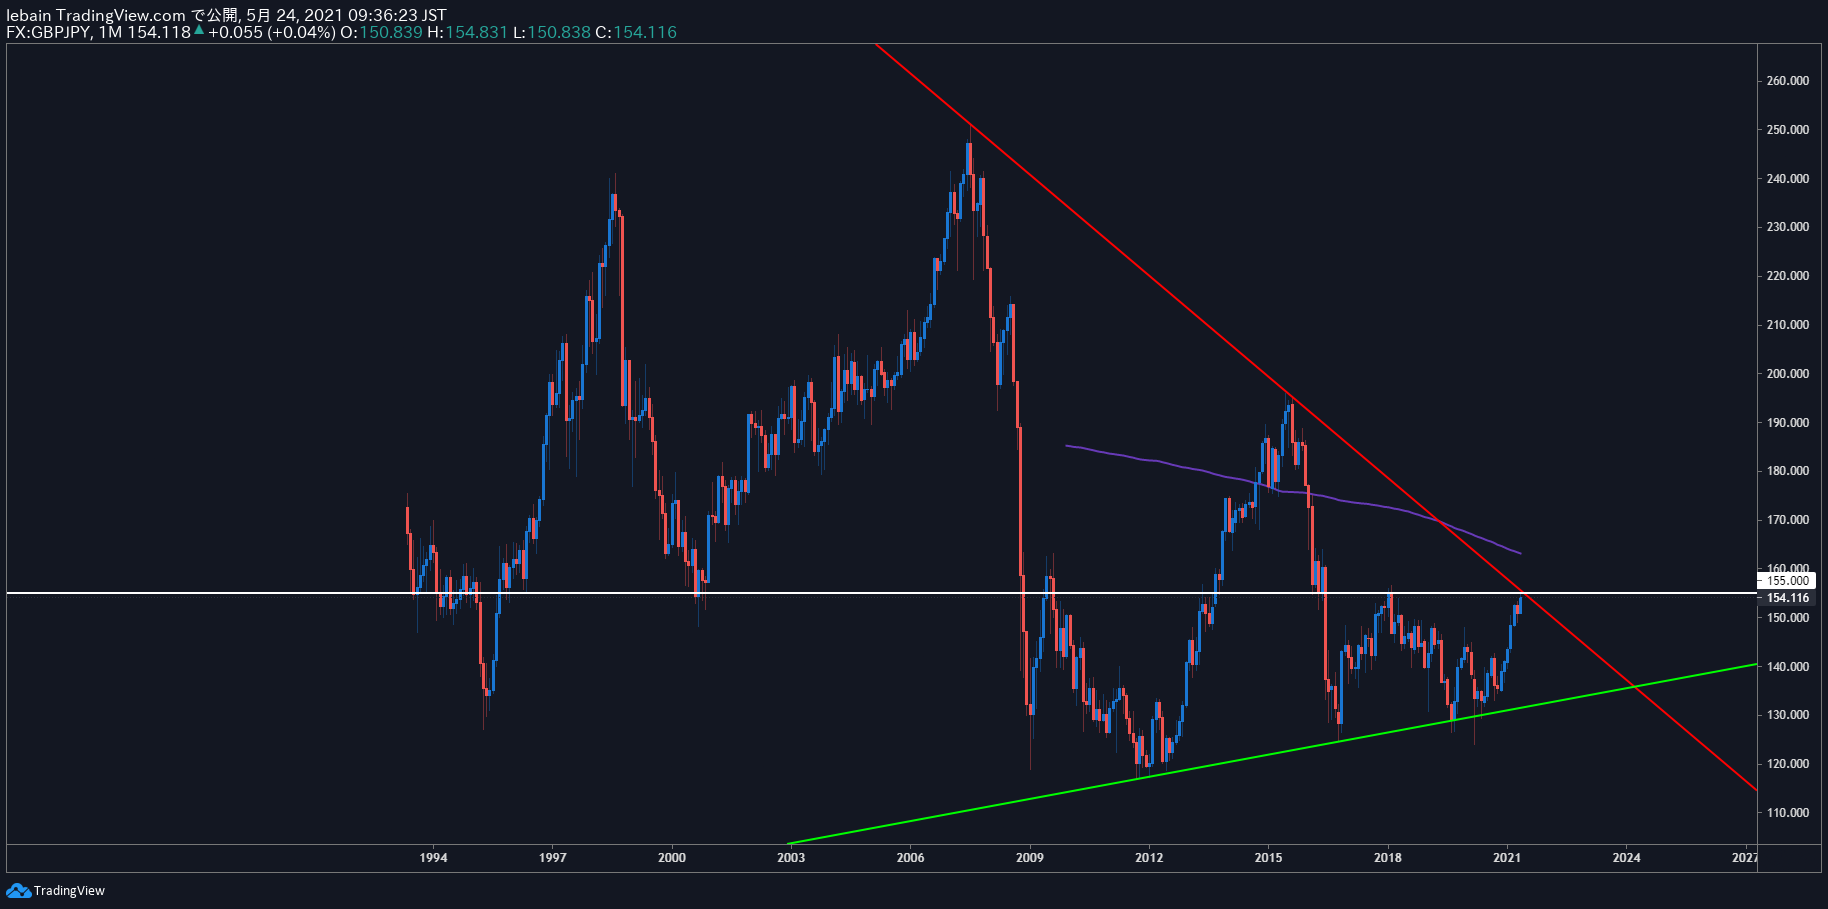1828x909 pixels.
Task: Click the 130.000 price axis label
Action: pos(1788,715)
